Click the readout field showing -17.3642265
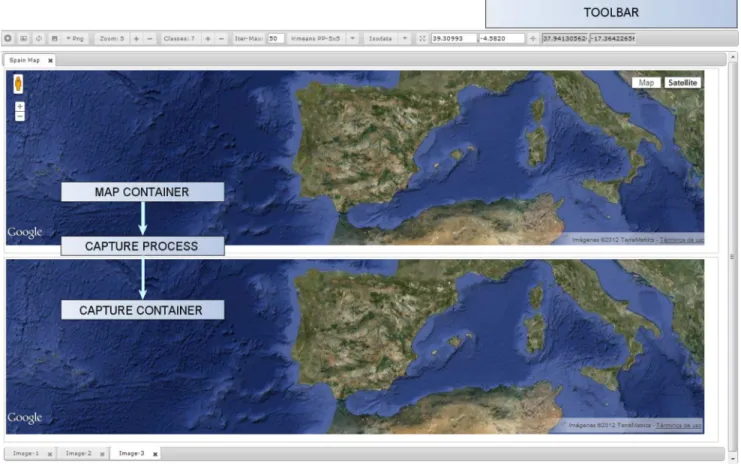This screenshot has width=741, height=464. click(612, 38)
